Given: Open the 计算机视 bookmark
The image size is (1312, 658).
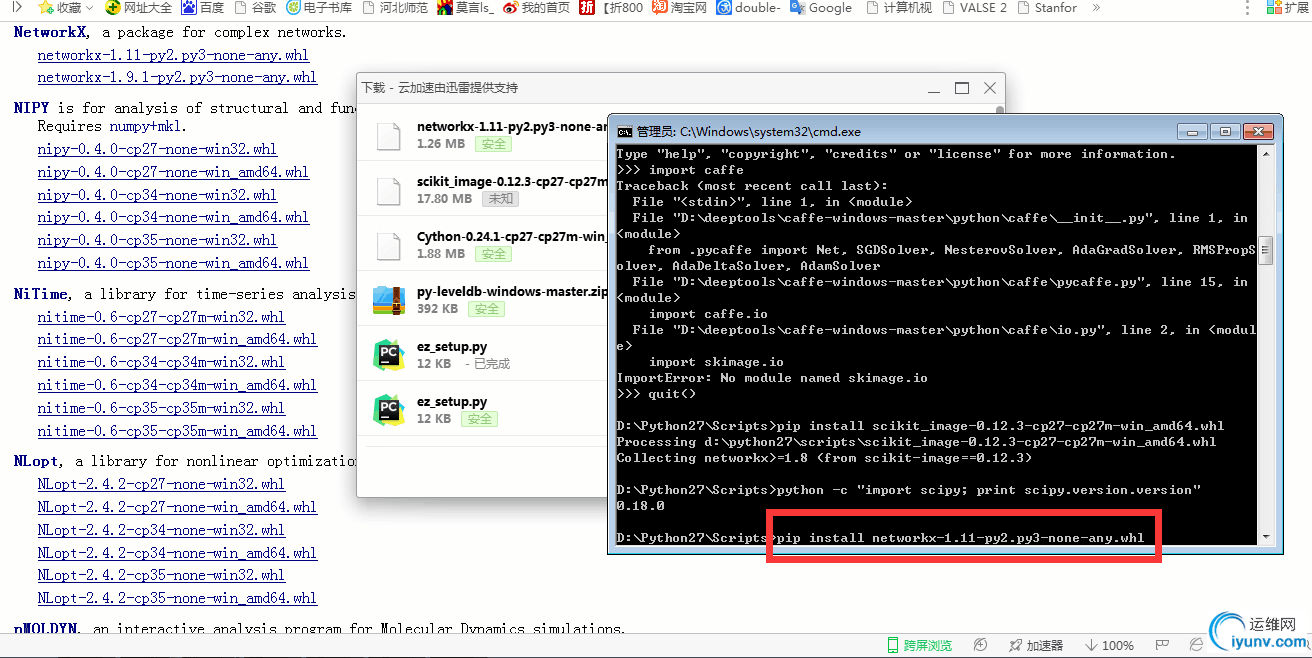Looking at the screenshot, I should click(x=898, y=7).
